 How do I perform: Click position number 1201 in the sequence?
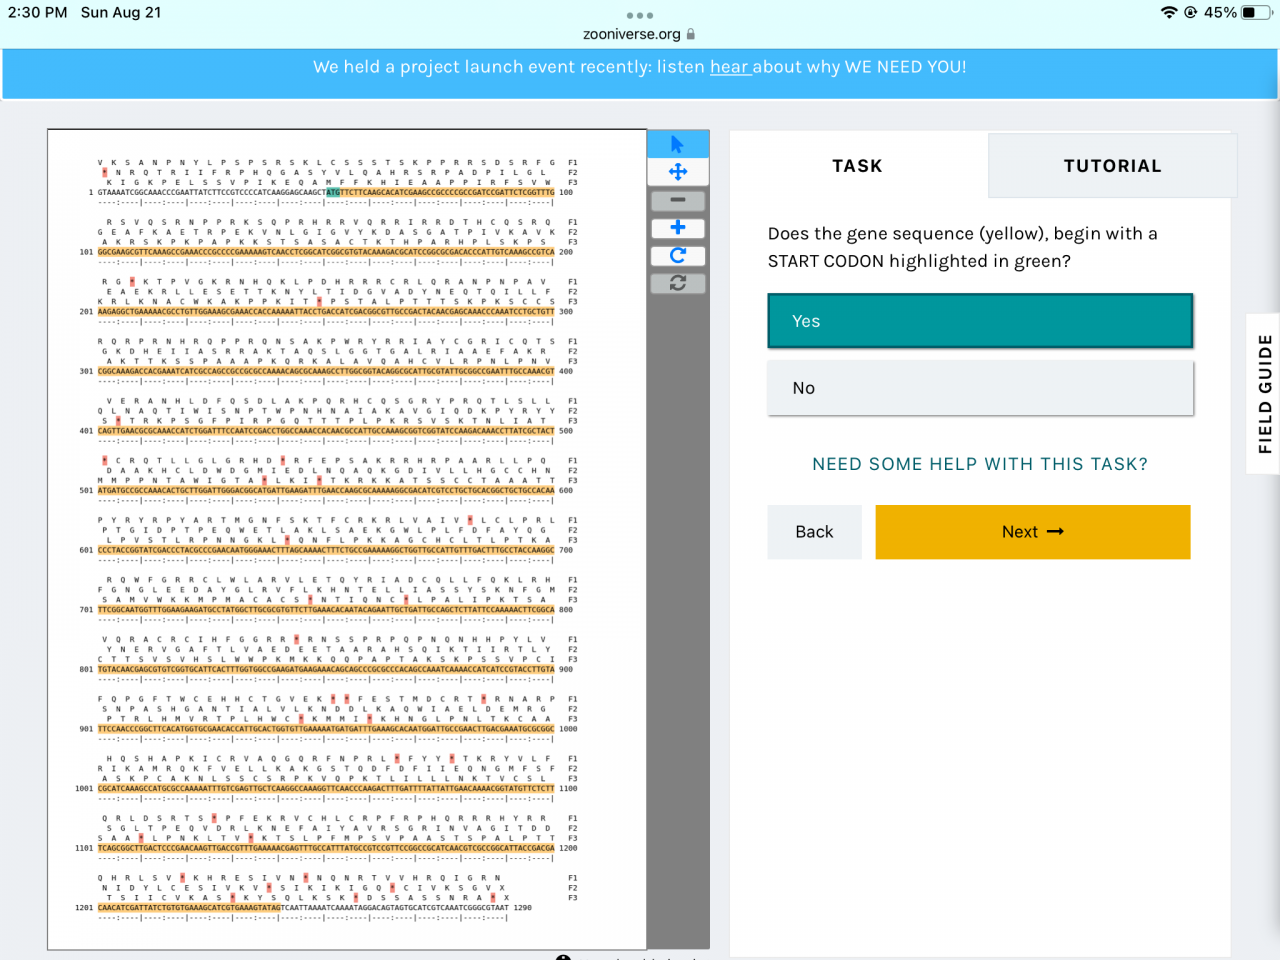click(x=84, y=908)
